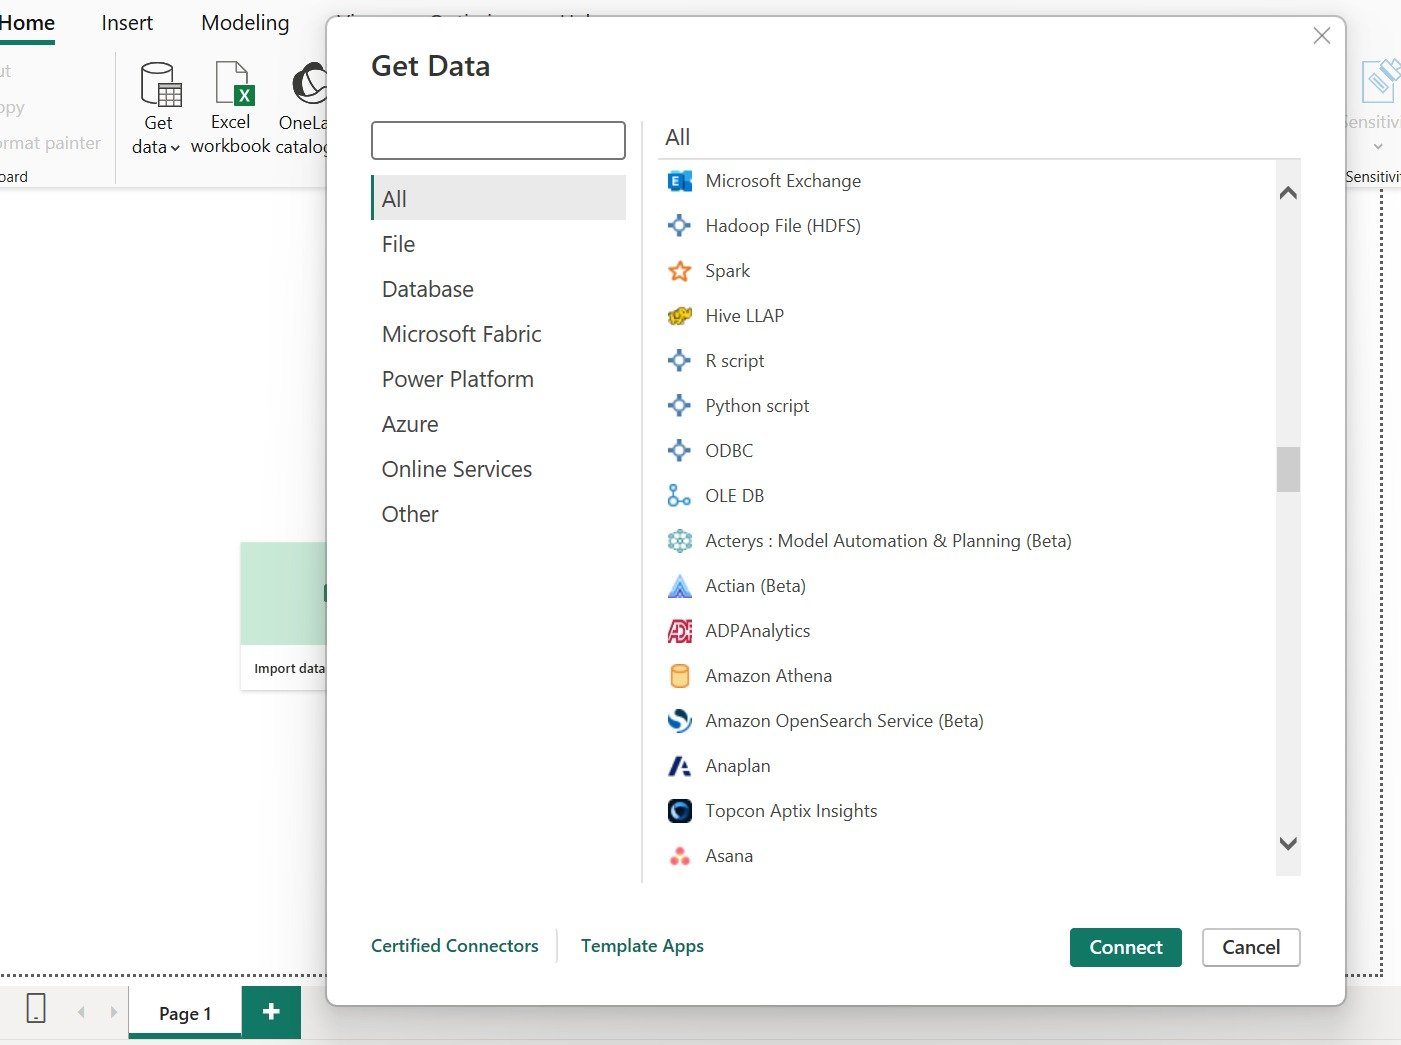The width and height of the screenshot is (1401, 1045).
Task: Click the scroll-down chevron in connector list
Action: click(x=1288, y=844)
